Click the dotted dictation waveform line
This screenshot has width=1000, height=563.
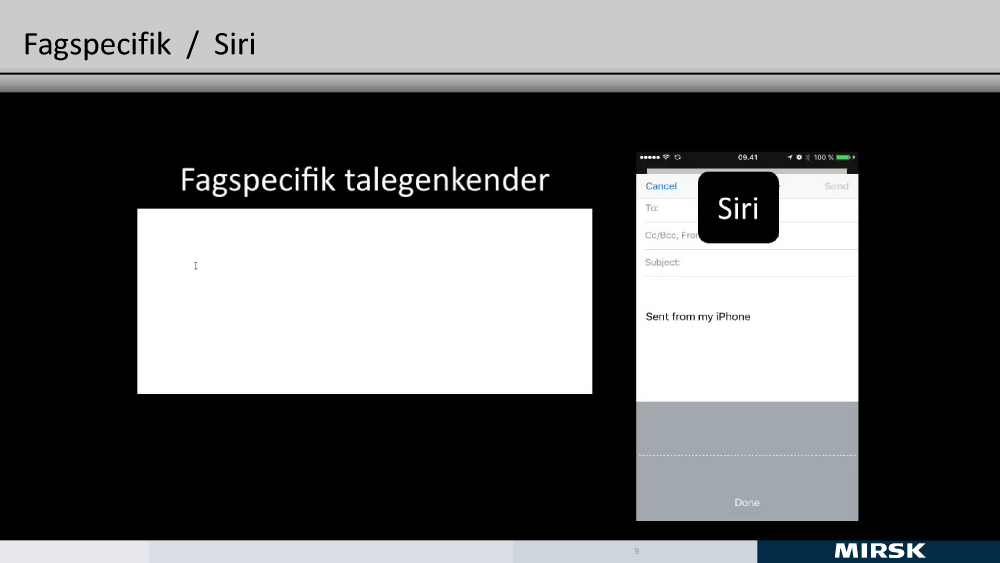tap(747, 455)
